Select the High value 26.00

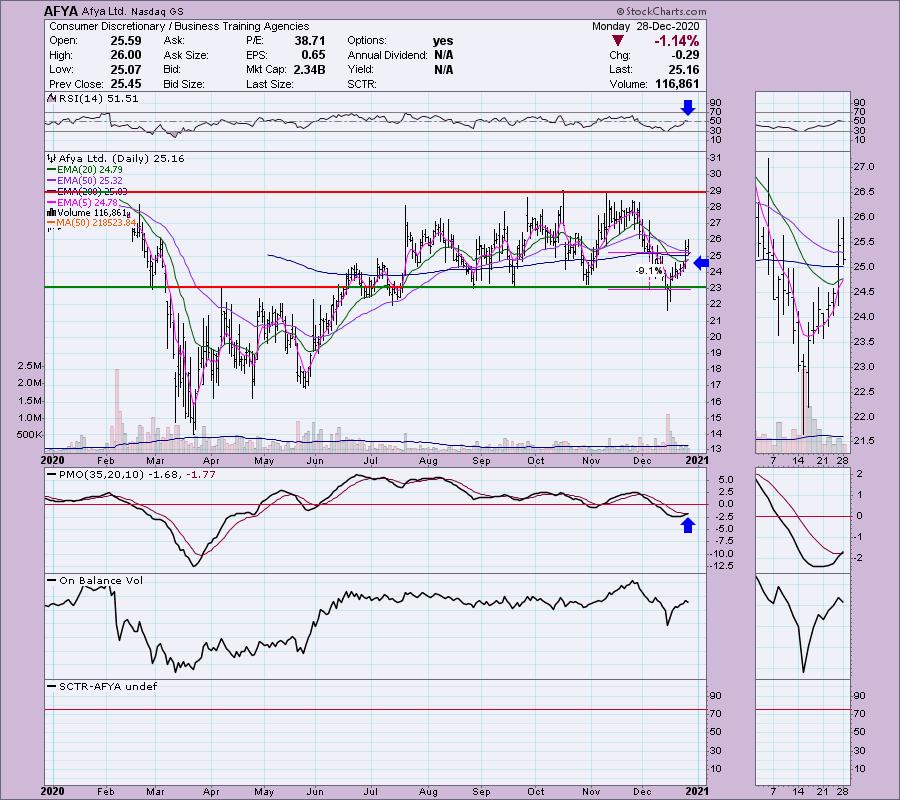coord(126,55)
